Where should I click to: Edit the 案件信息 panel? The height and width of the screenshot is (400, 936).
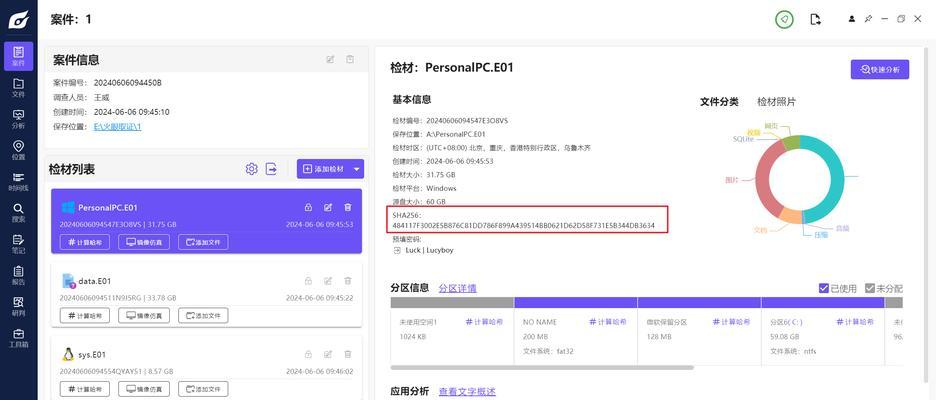pyautogui.click(x=330, y=59)
